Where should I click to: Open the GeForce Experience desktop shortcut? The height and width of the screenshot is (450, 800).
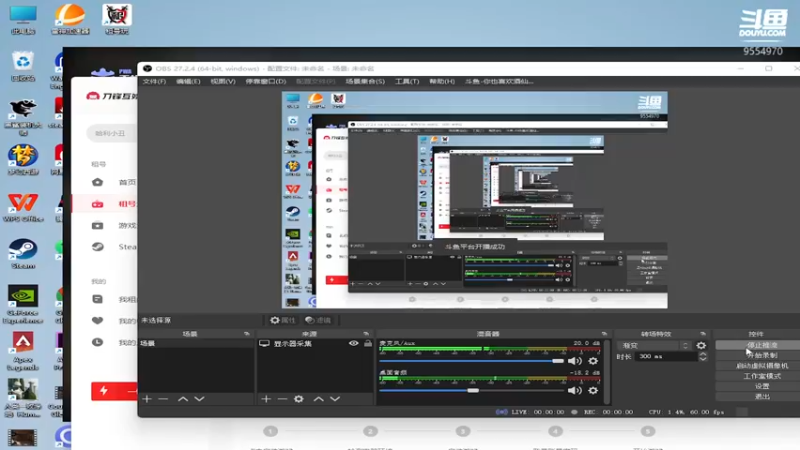(23, 304)
